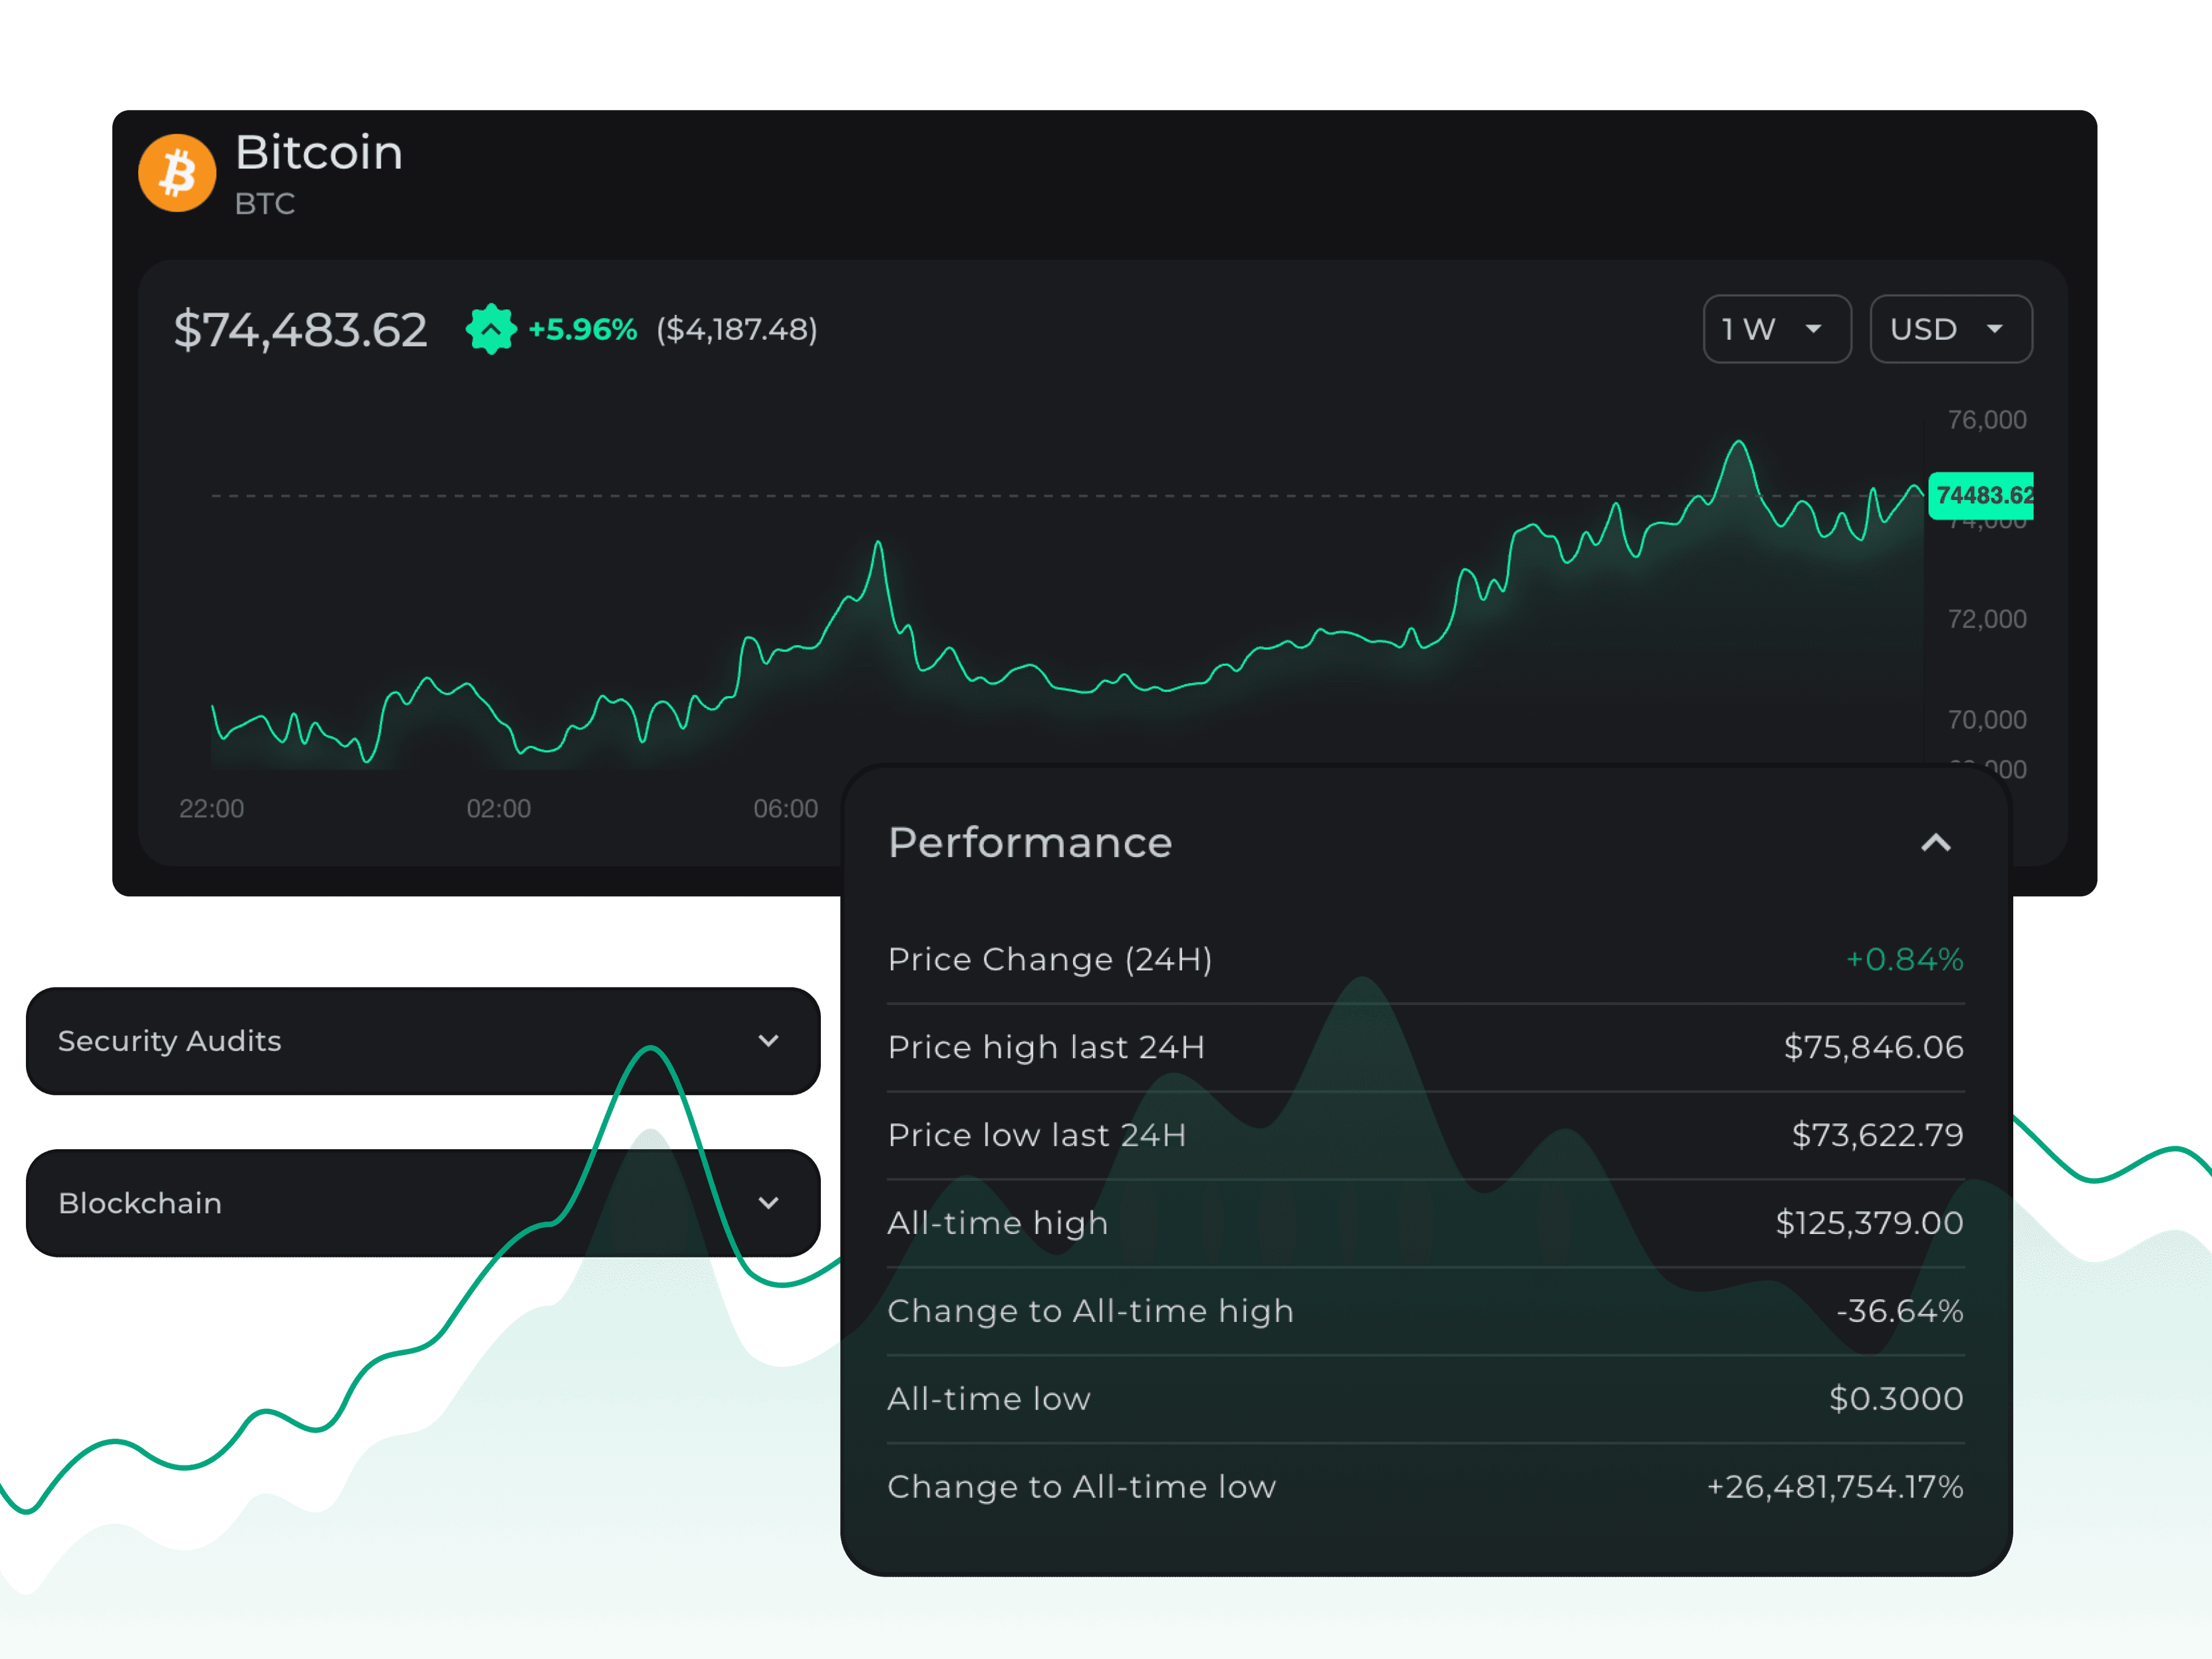The height and width of the screenshot is (1659, 2212).
Task: Click the green upward trend badge icon
Action: pos(491,329)
